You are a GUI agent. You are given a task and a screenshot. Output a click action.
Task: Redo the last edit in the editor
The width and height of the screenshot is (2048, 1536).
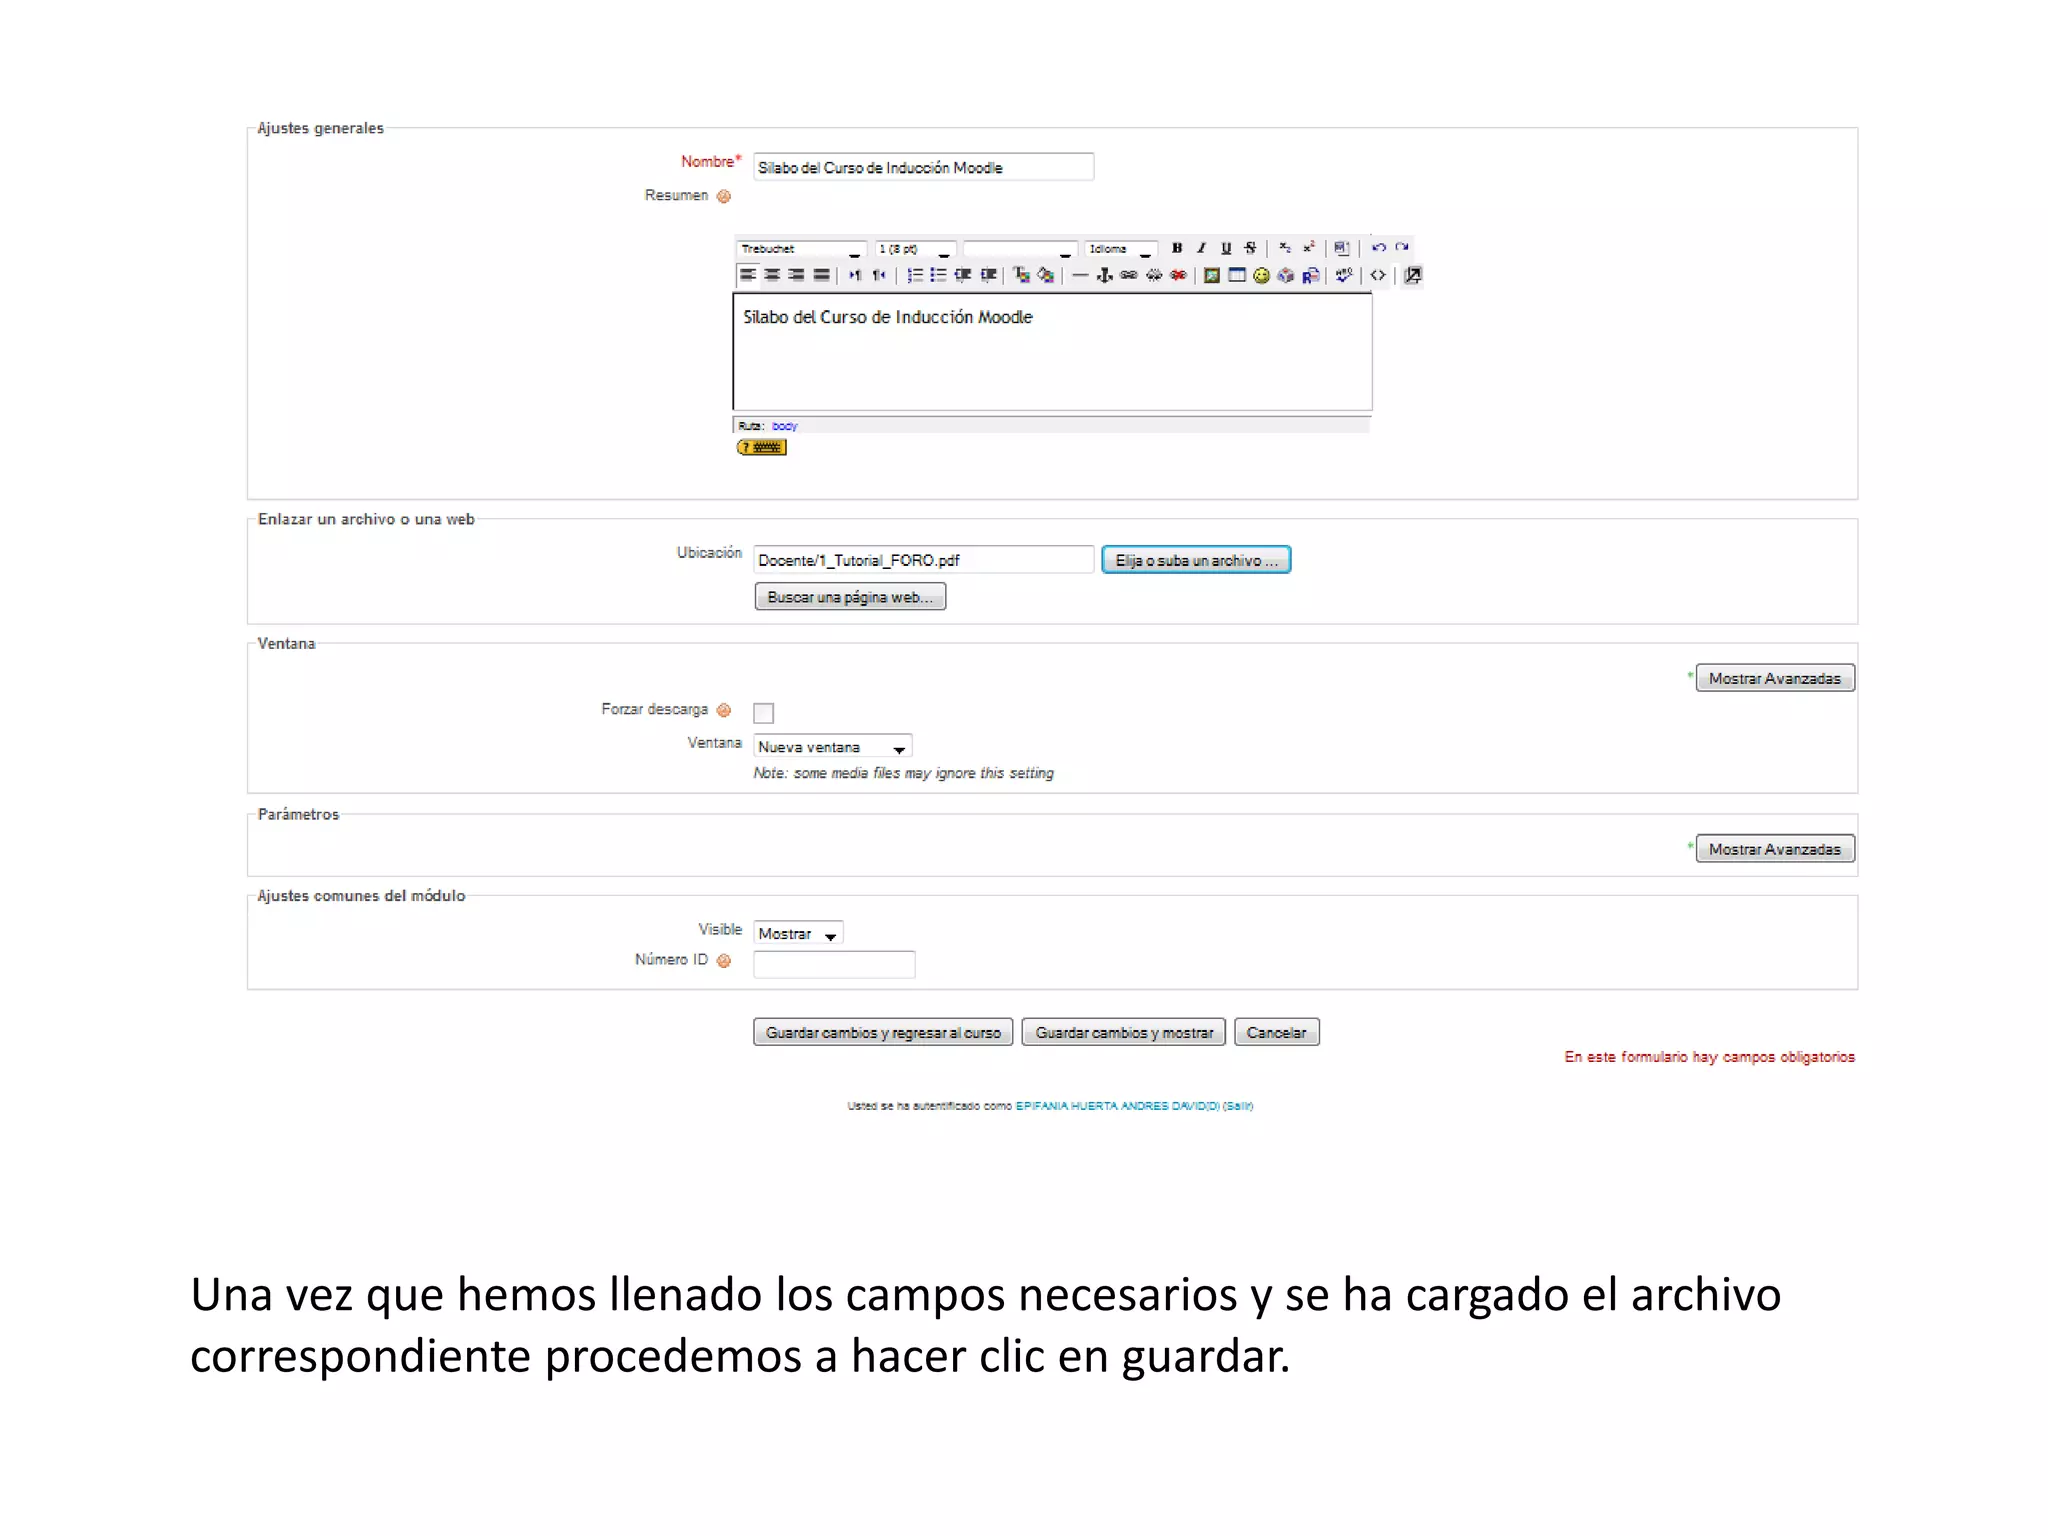pyautogui.click(x=1402, y=247)
